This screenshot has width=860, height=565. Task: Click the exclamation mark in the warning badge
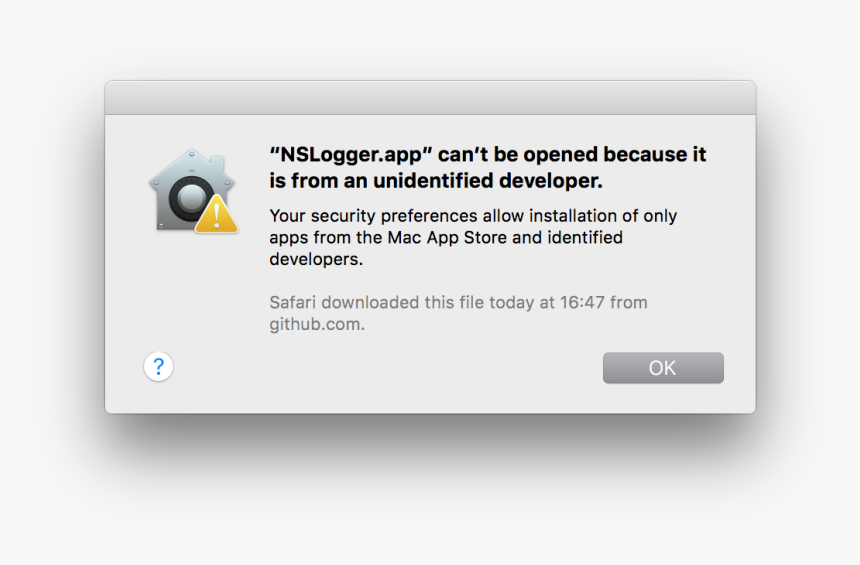[217, 216]
